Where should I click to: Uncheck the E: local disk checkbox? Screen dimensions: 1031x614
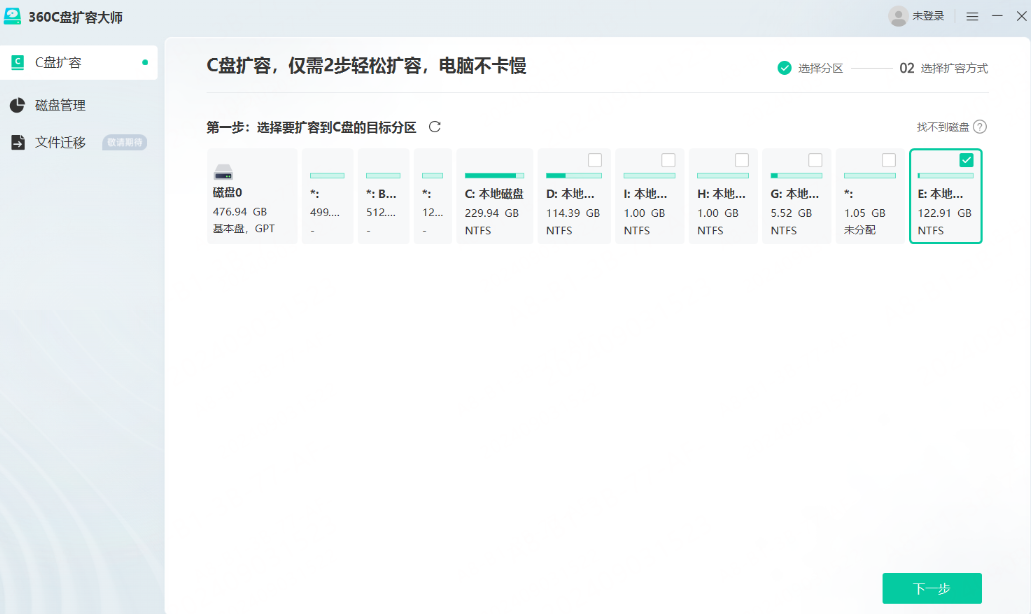coord(966,160)
